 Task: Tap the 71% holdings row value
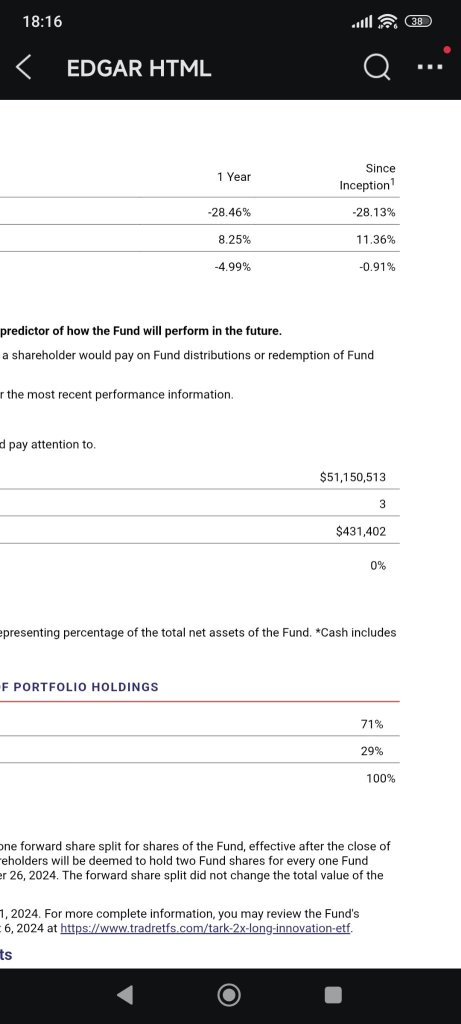[372, 724]
